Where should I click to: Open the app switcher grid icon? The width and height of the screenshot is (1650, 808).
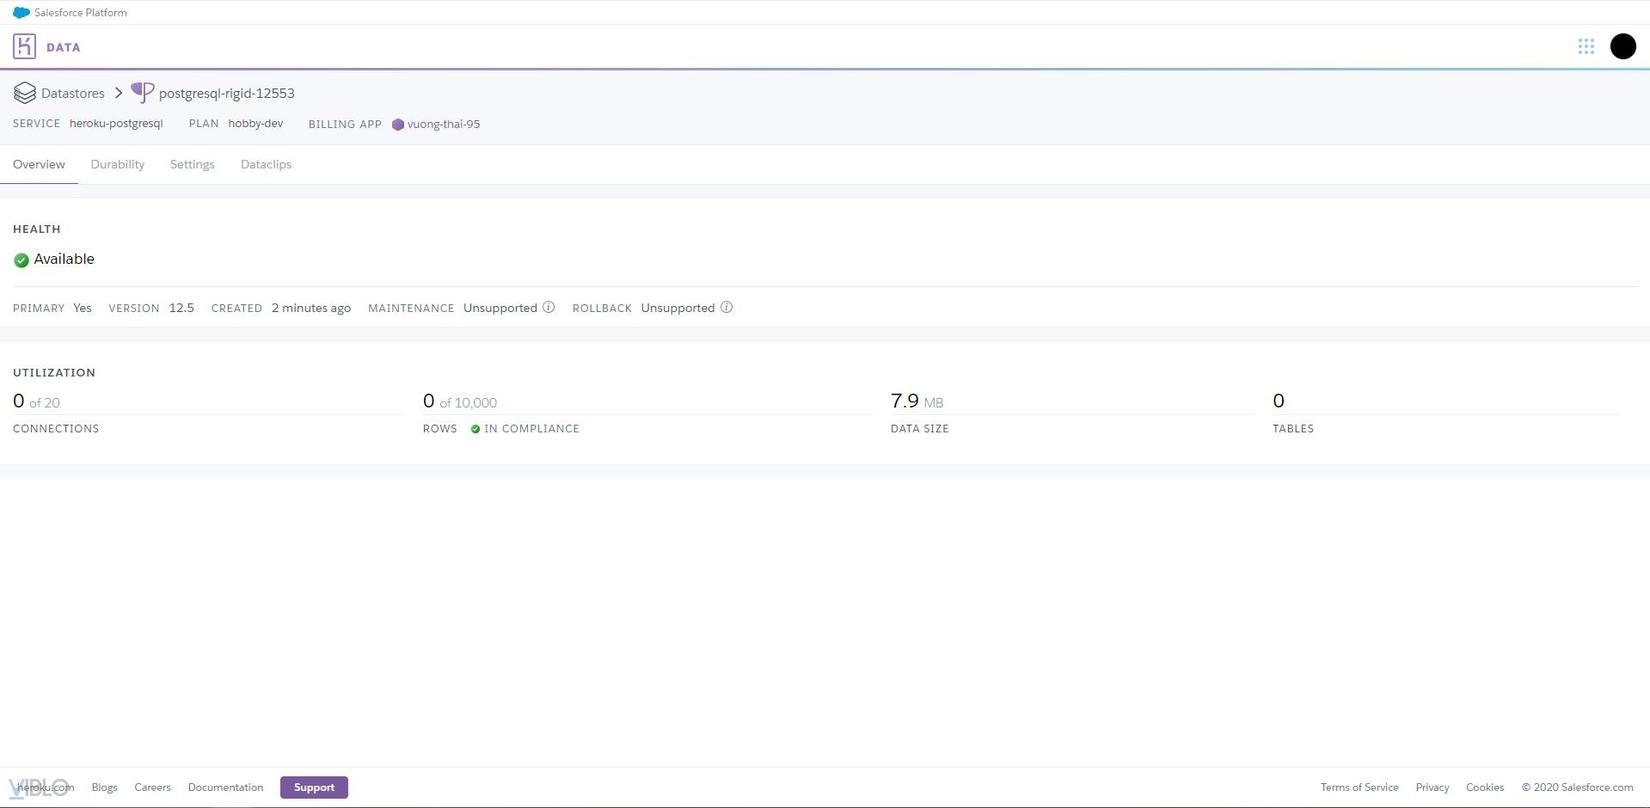[1586, 46]
